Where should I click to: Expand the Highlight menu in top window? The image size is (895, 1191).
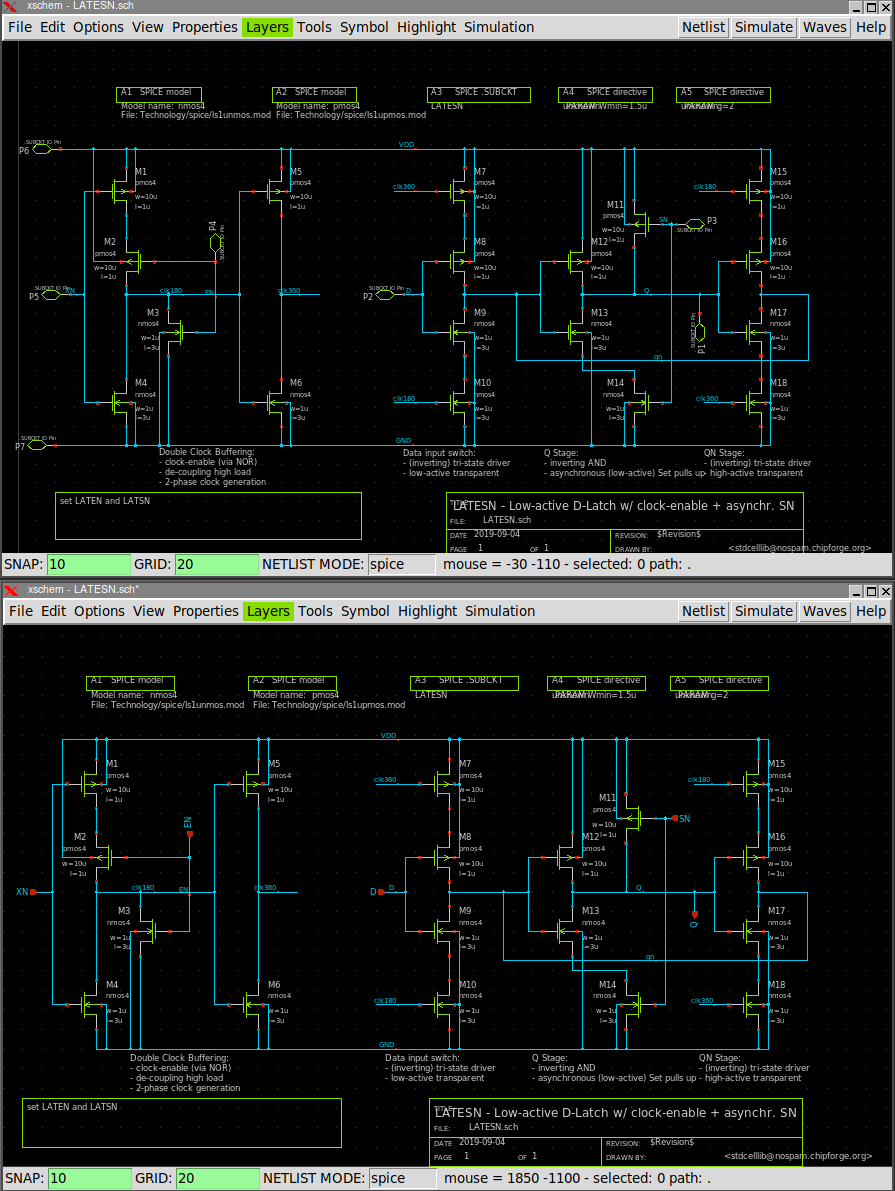click(426, 27)
